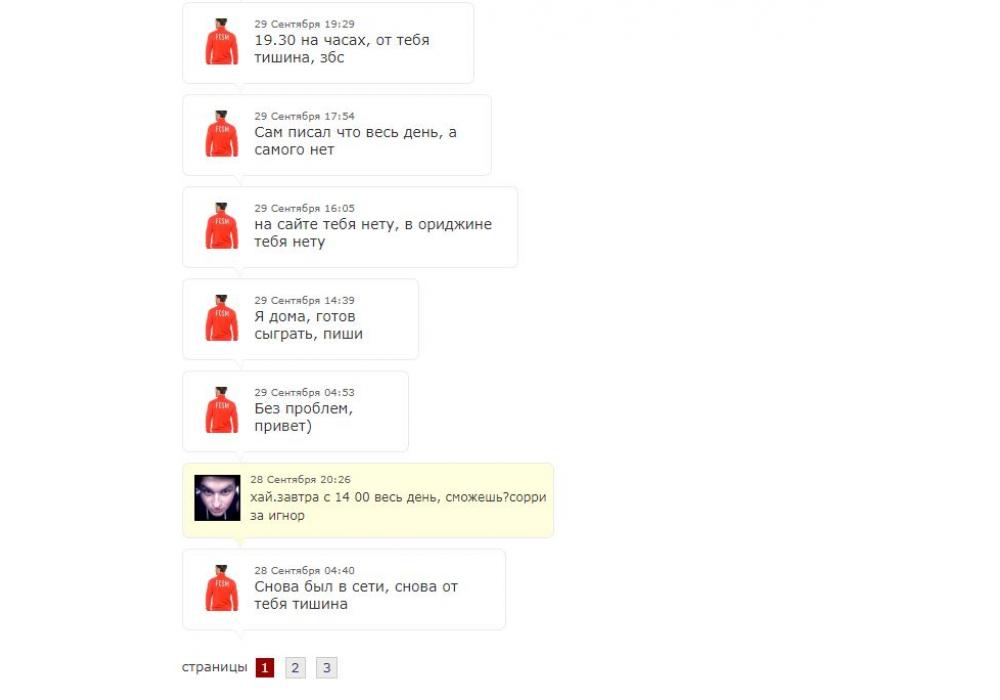1000x700 pixels.
Task: Select the message 'Я дома, готов сыграть, пиши'
Action: [x=309, y=325]
